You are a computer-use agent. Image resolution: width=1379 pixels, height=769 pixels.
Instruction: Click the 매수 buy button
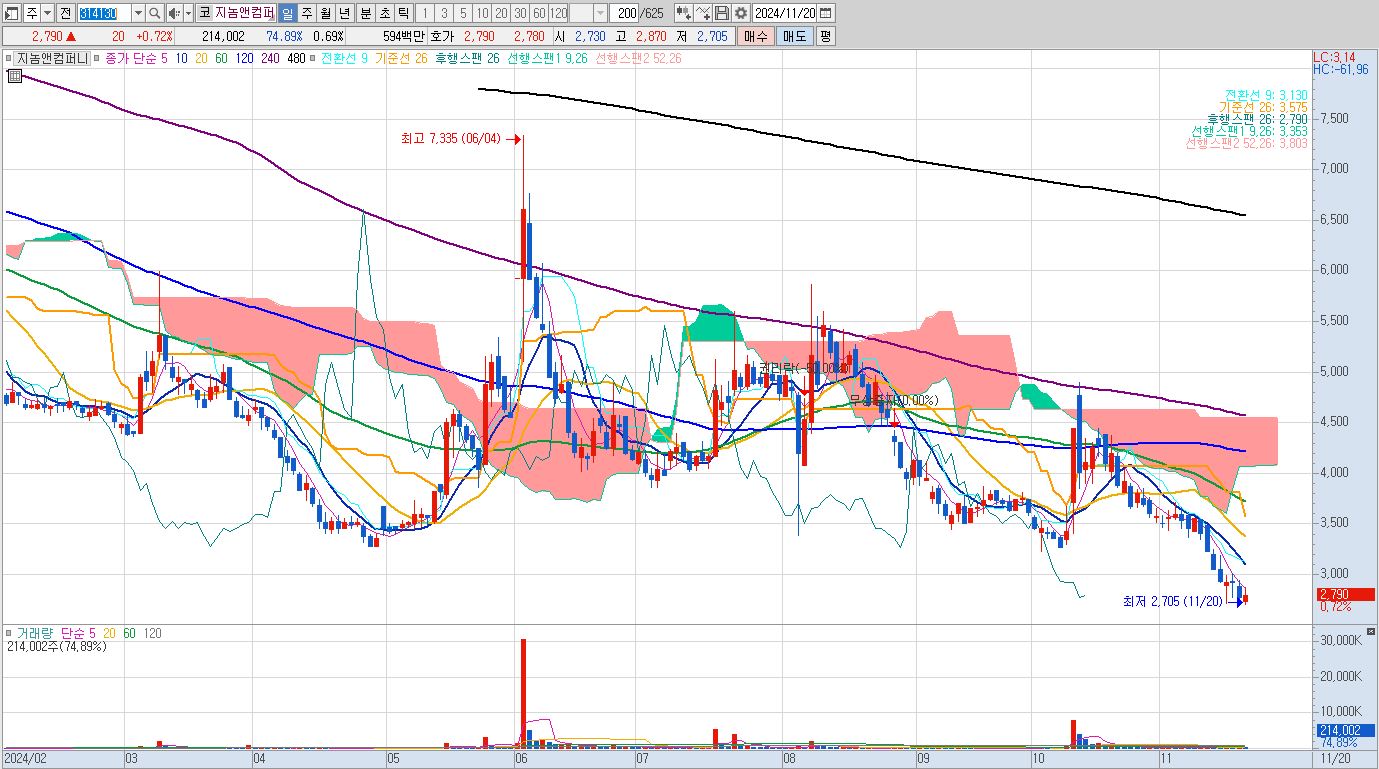(755, 36)
